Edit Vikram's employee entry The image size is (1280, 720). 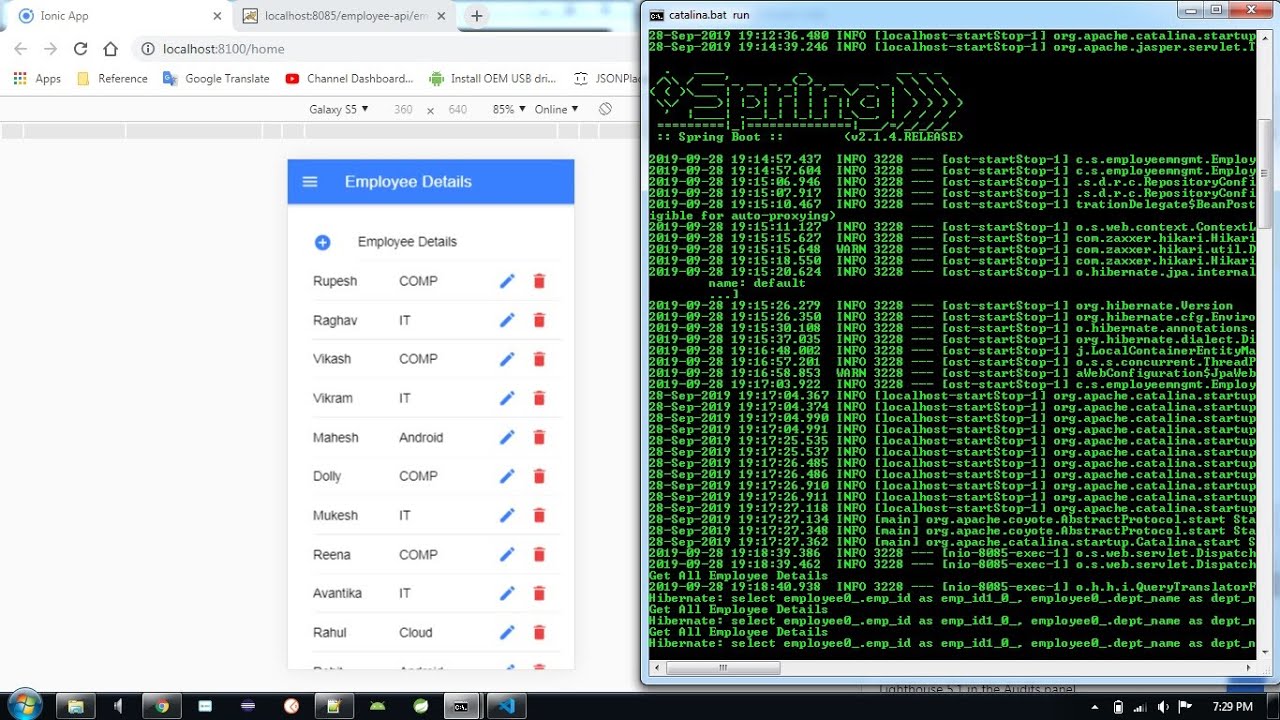coord(507,398)
